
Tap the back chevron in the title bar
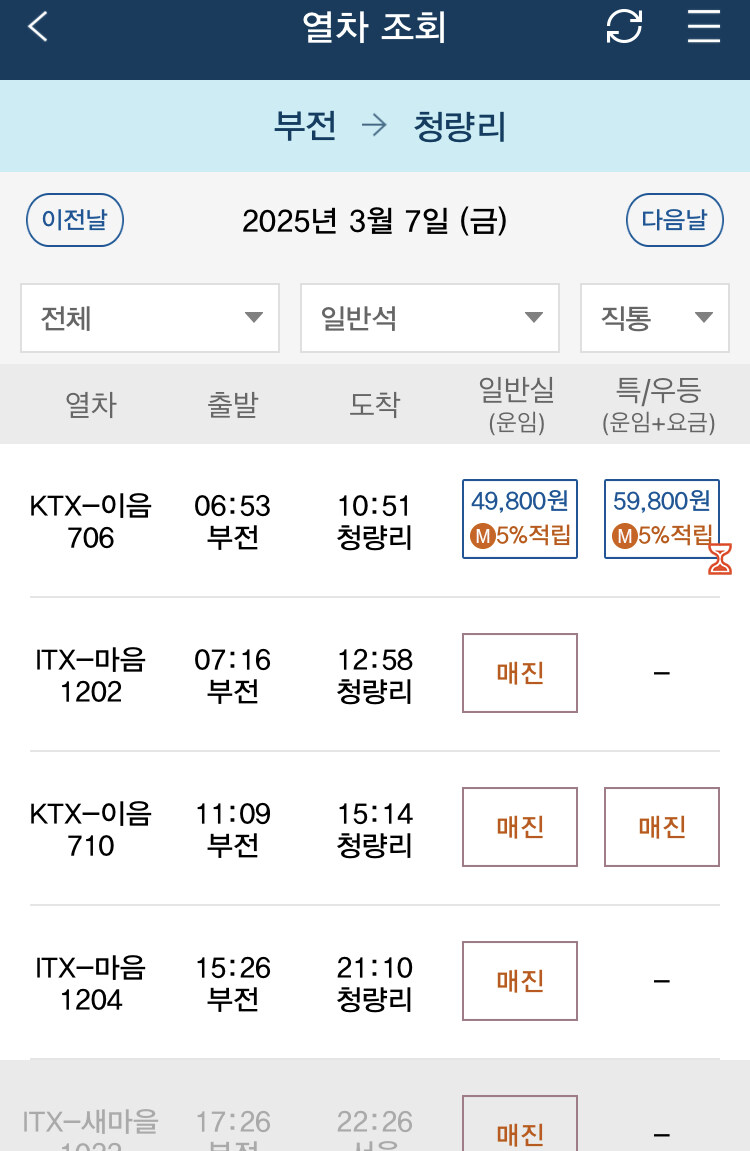(x=37, y=27)
